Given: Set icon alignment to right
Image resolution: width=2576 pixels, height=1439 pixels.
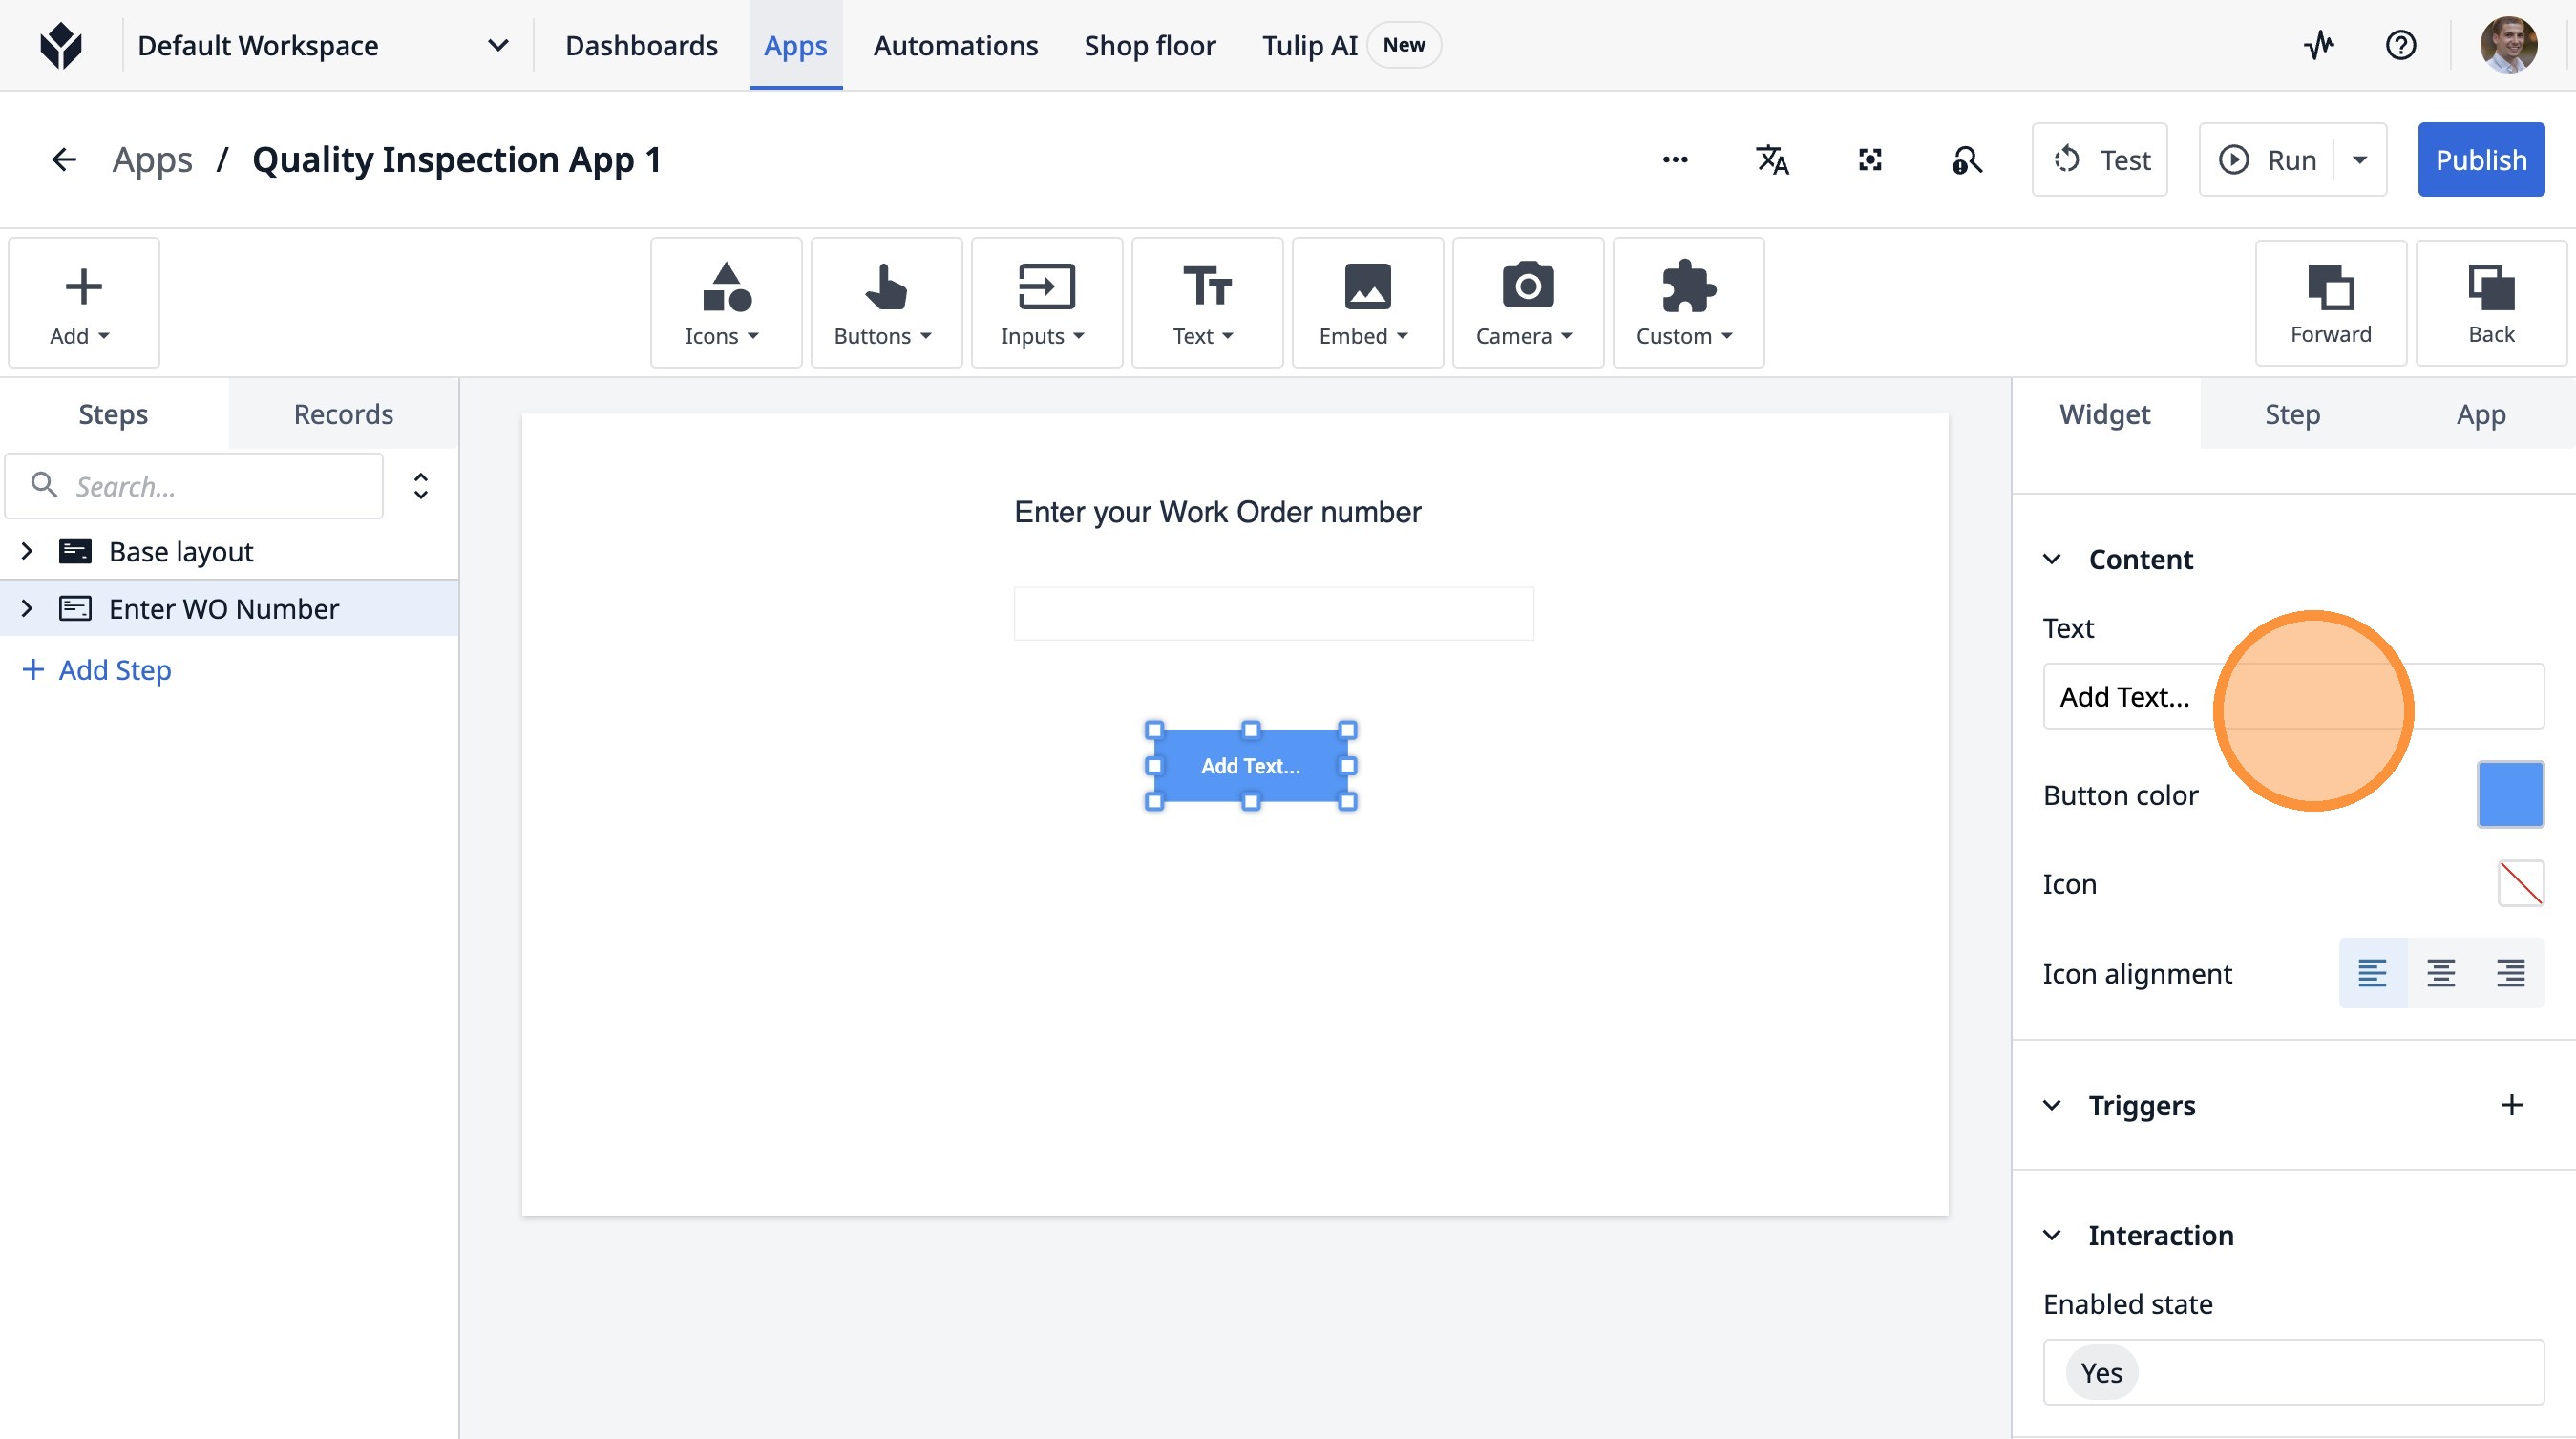Looking at the screenshot, I should pos(2510,972).
